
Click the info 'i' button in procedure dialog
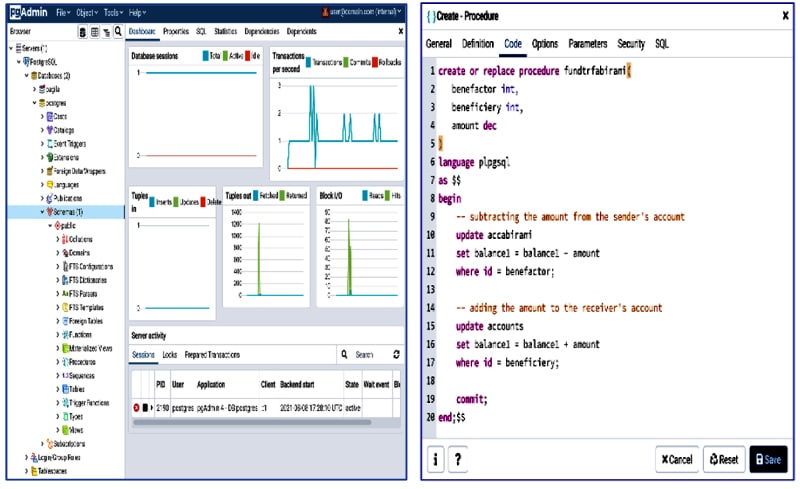click(437, 459)
